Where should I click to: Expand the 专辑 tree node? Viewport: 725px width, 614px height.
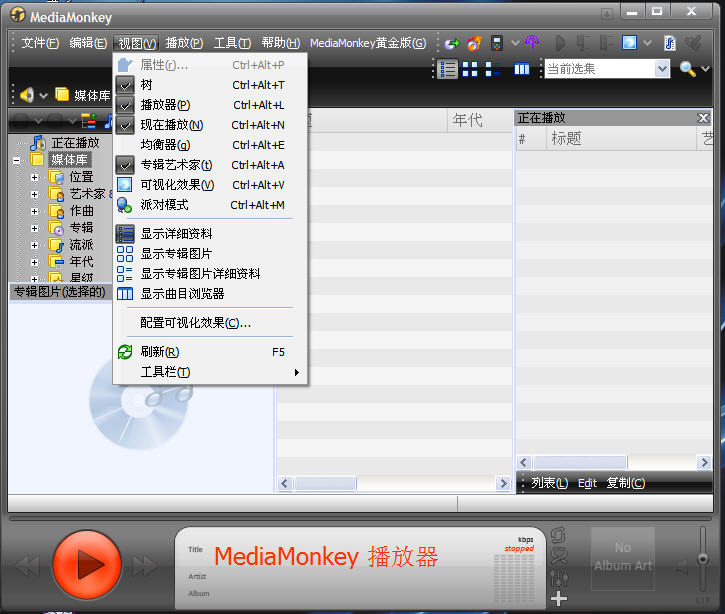pyautogui.click(x=34, y=228)
